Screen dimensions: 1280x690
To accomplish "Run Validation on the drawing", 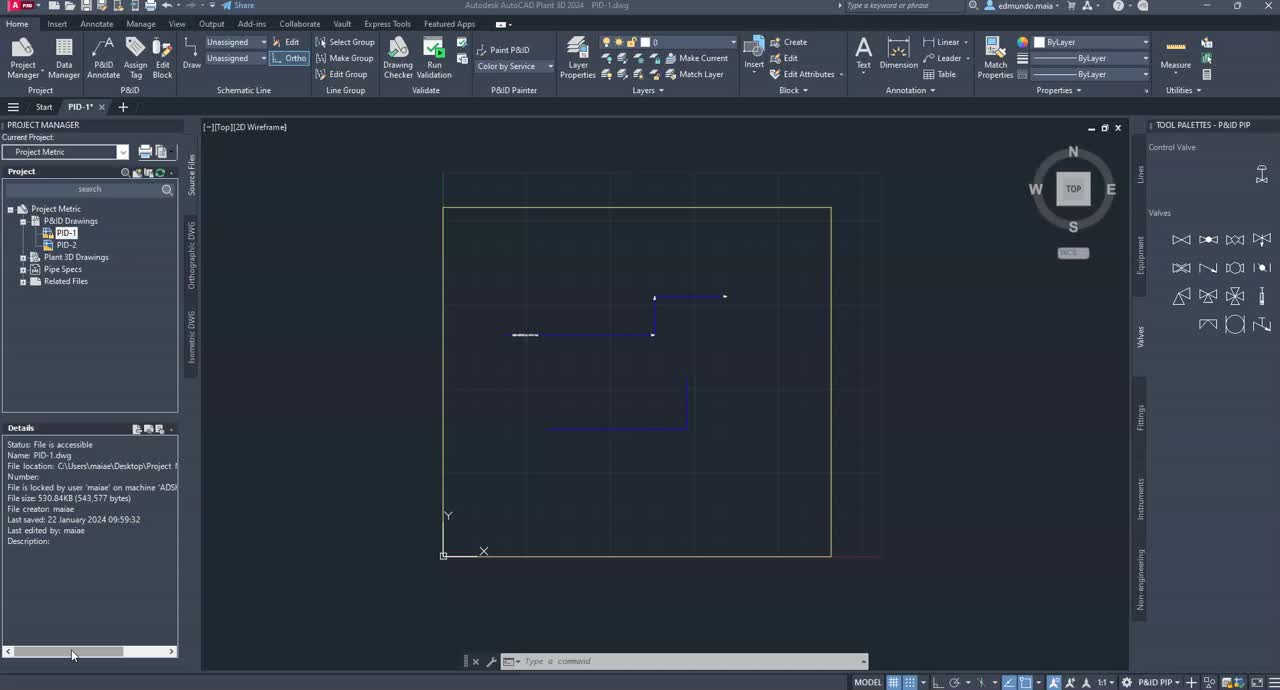I will 434,56.
